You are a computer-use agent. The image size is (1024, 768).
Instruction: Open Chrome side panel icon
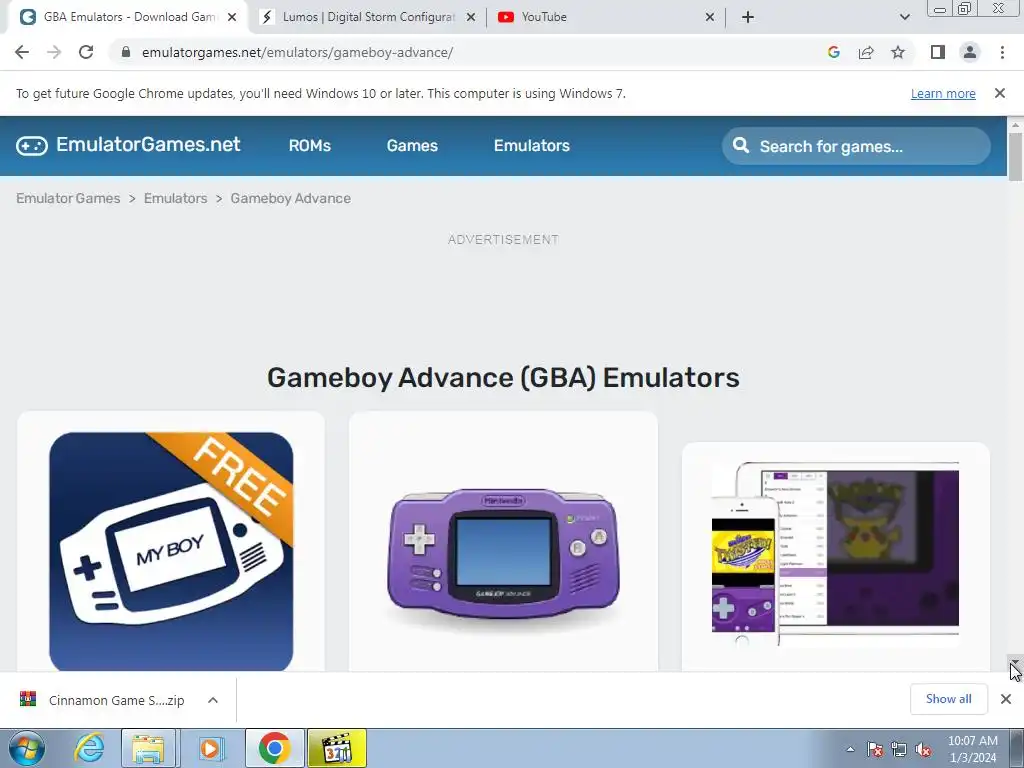coord(938,52)
